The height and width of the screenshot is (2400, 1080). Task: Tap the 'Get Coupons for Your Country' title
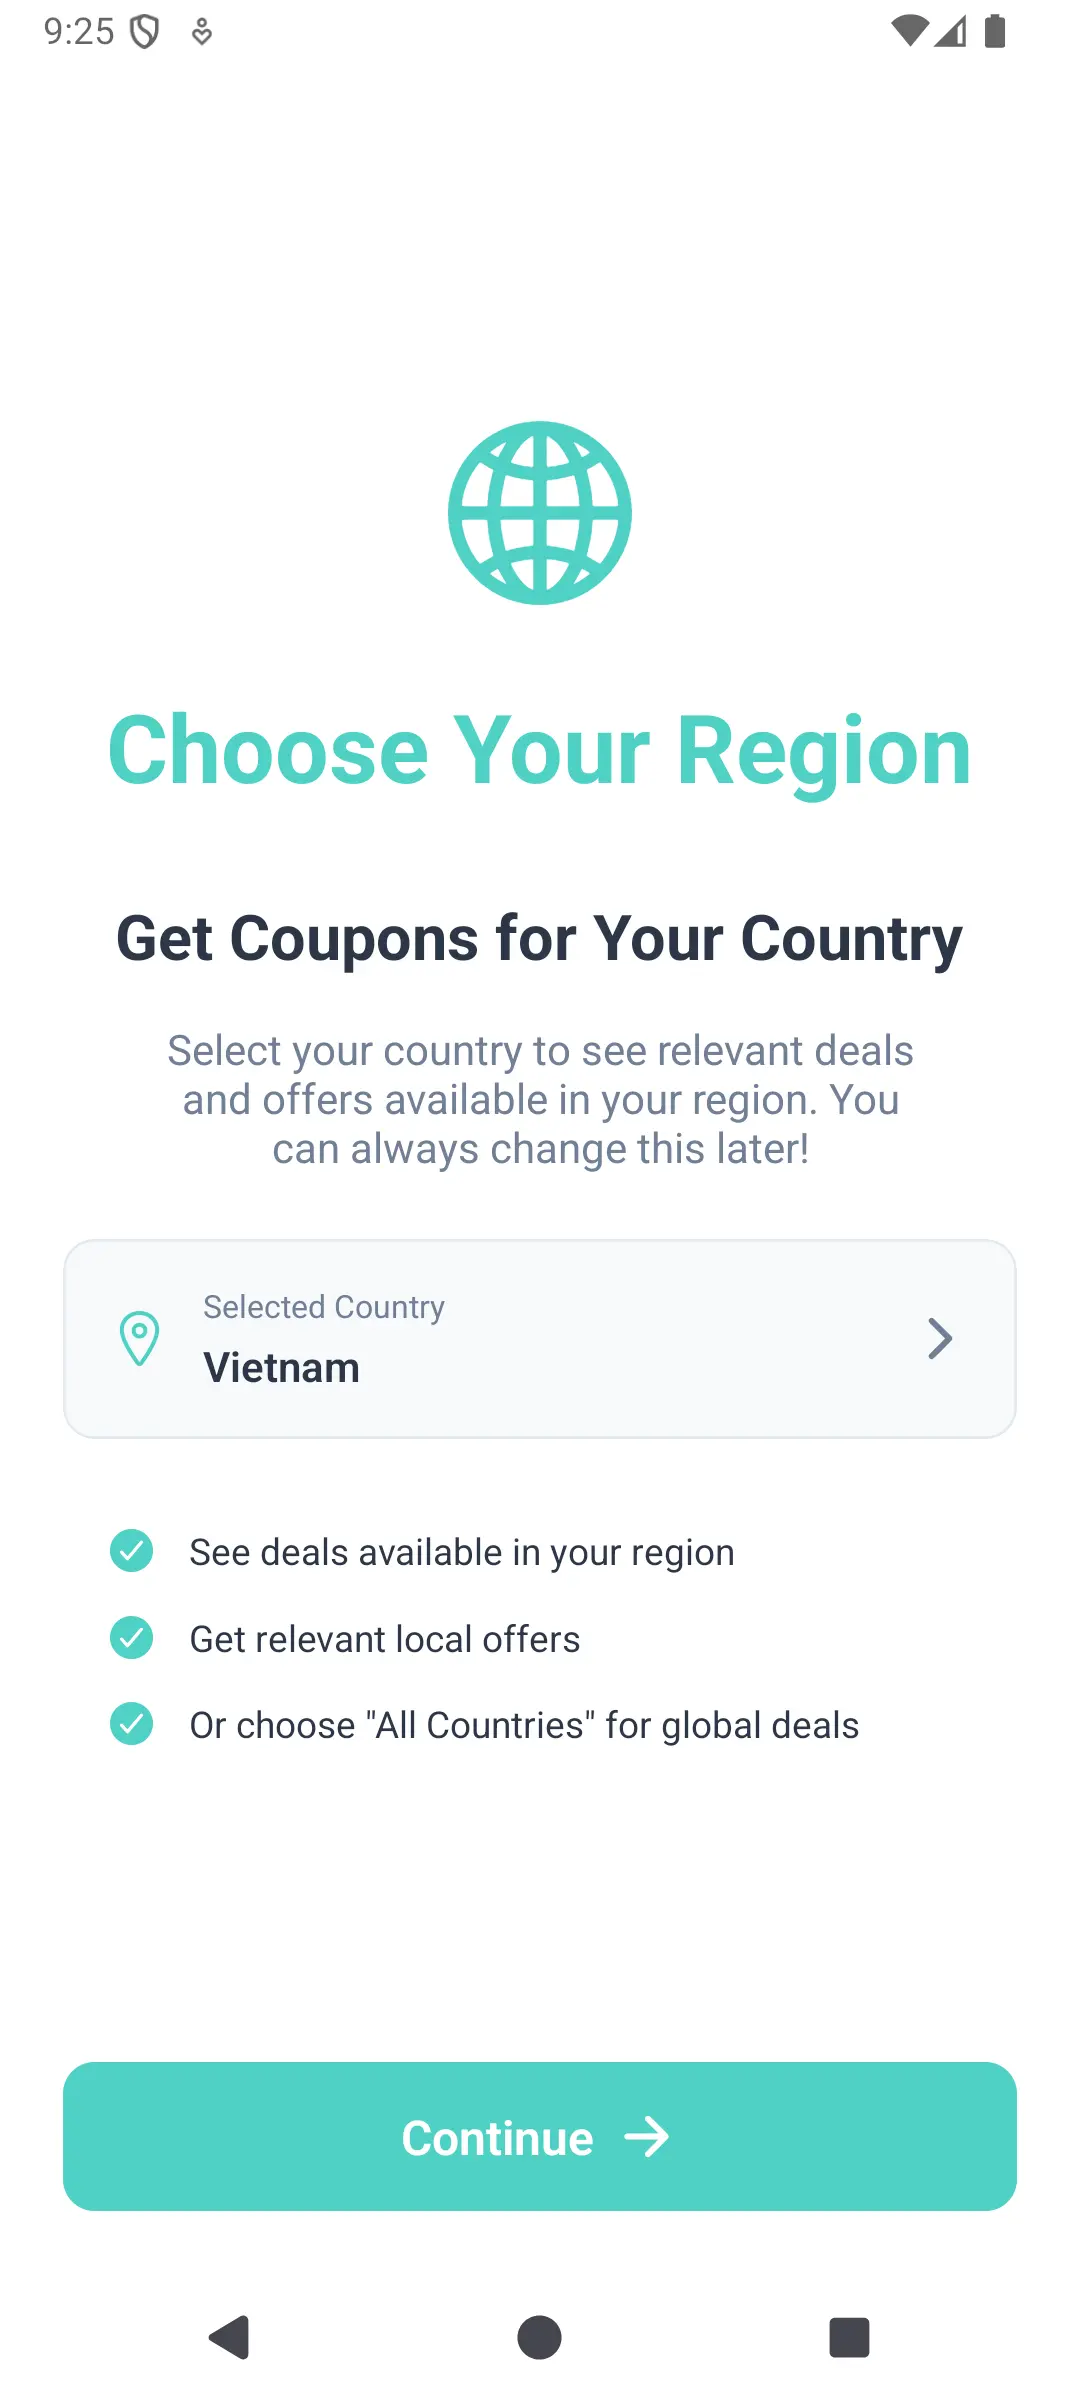(x=539, y=938)
